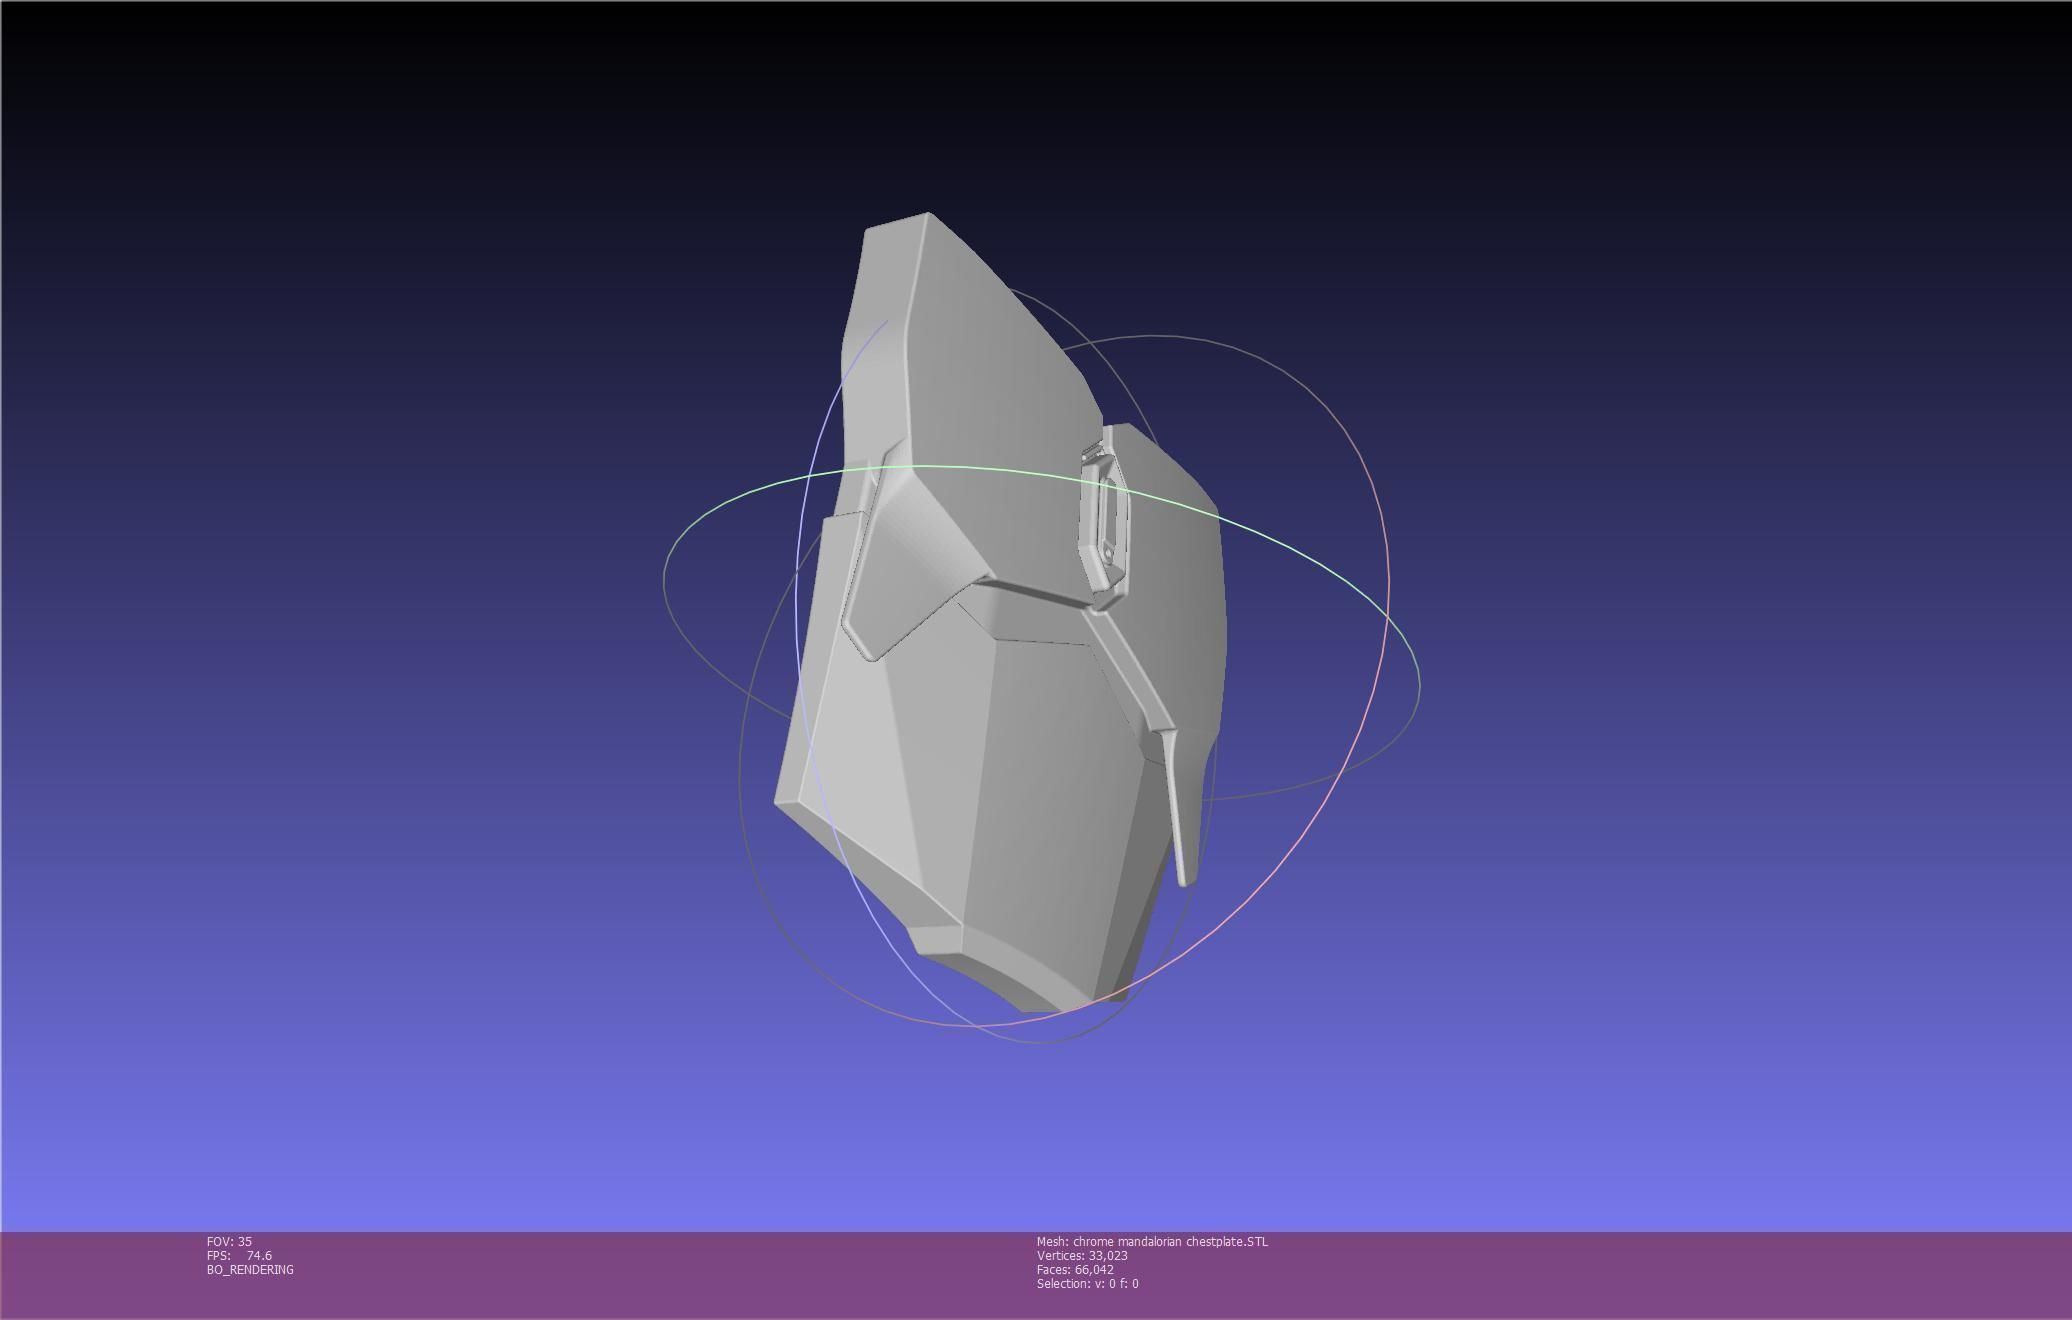The image size is (2072, 1320).
Task: Click the Selection: v: 0 f: 0 text
Action: click(1087, 1284)
